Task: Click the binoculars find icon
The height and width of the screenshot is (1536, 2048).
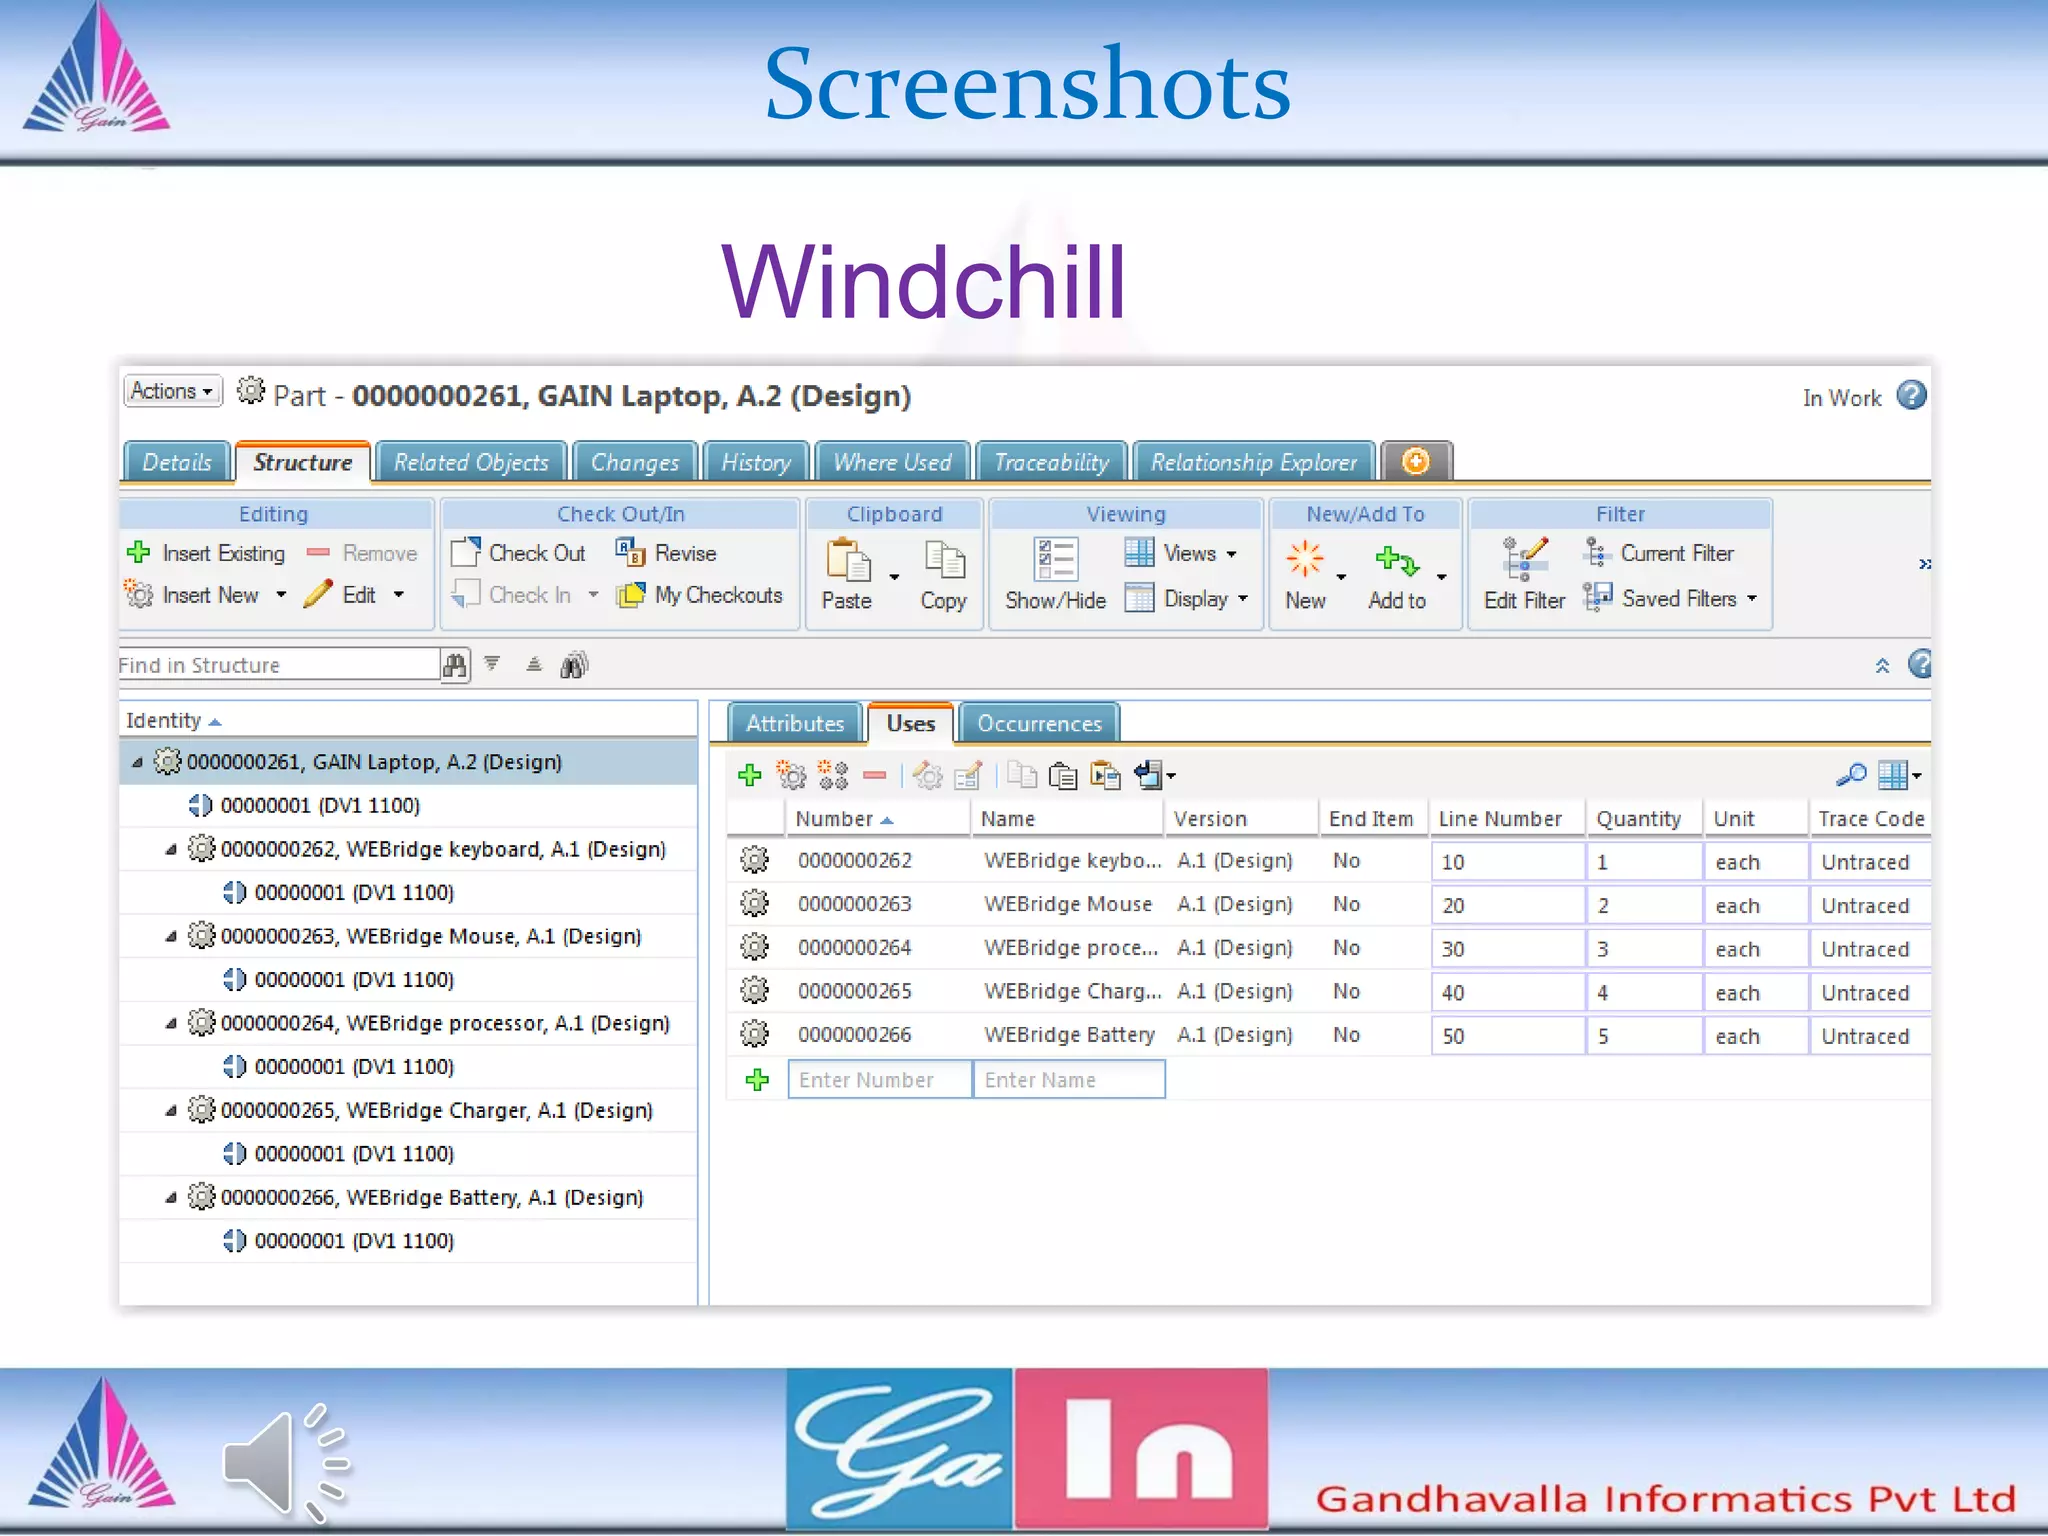Action: 455,665
